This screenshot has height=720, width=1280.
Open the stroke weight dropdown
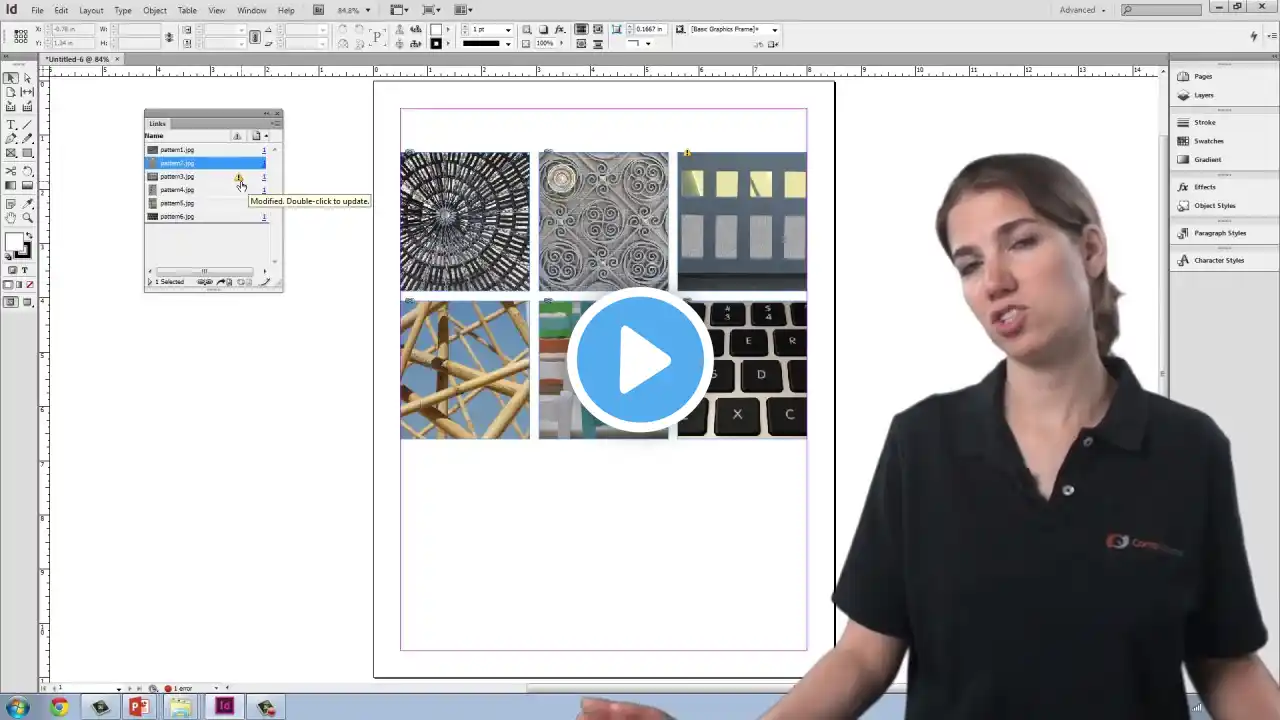[508, 30]
